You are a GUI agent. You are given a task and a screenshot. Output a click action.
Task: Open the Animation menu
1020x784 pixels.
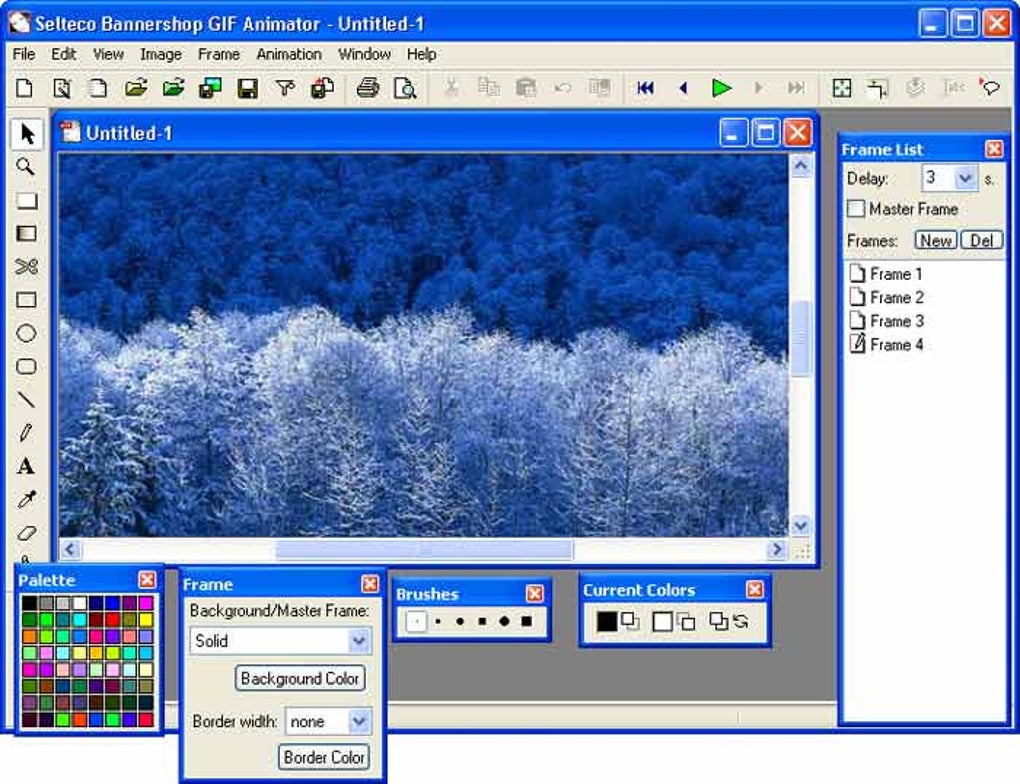coord(289,55)
